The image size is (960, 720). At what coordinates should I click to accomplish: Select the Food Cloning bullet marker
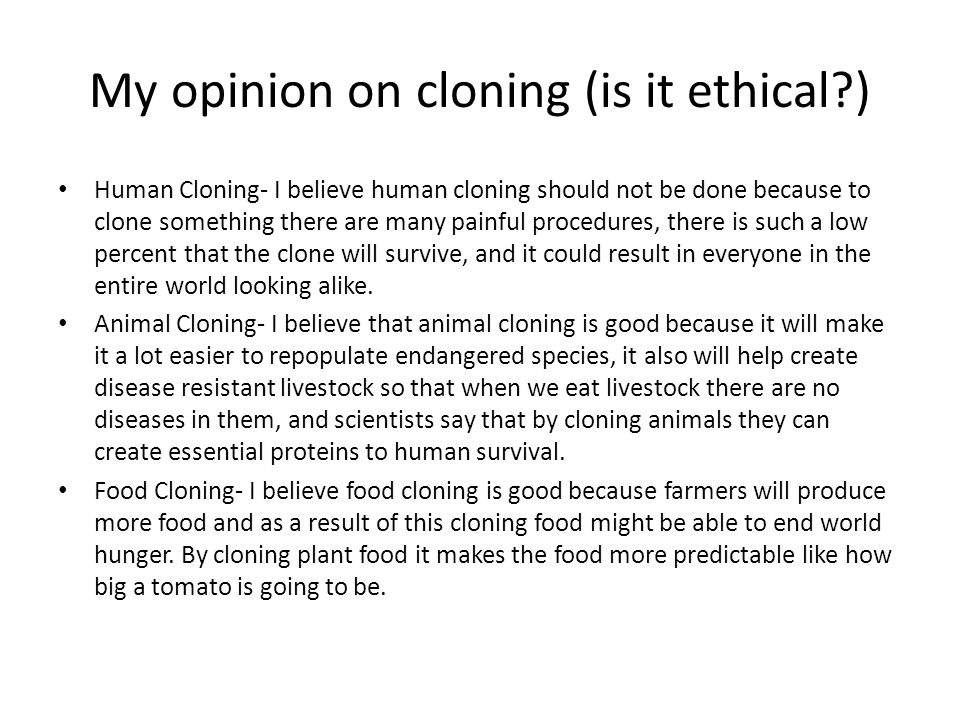[62, 491]
